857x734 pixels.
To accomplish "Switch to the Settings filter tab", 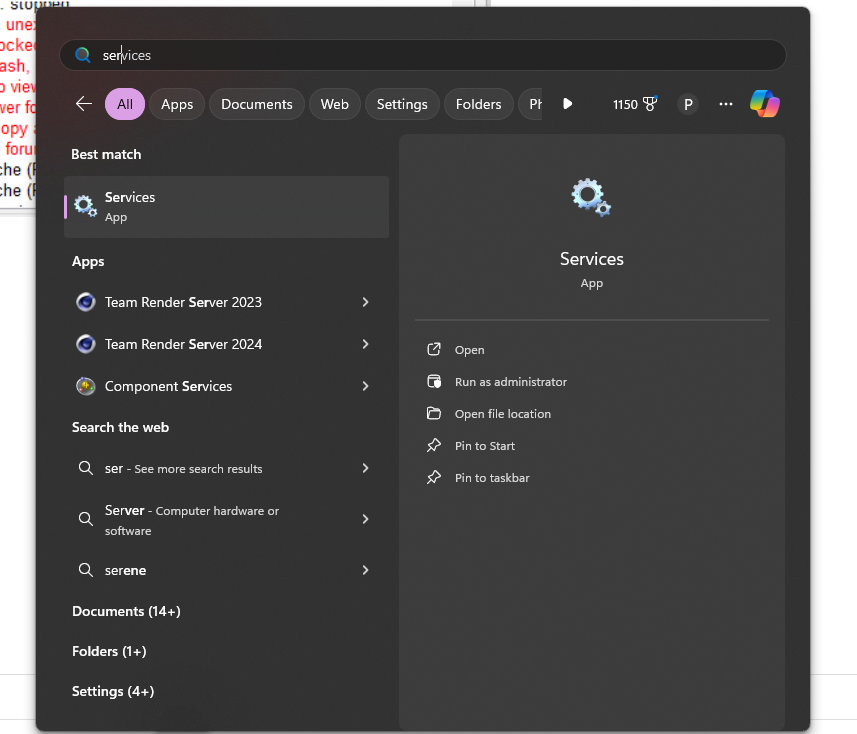I will (x=402, y=104).
